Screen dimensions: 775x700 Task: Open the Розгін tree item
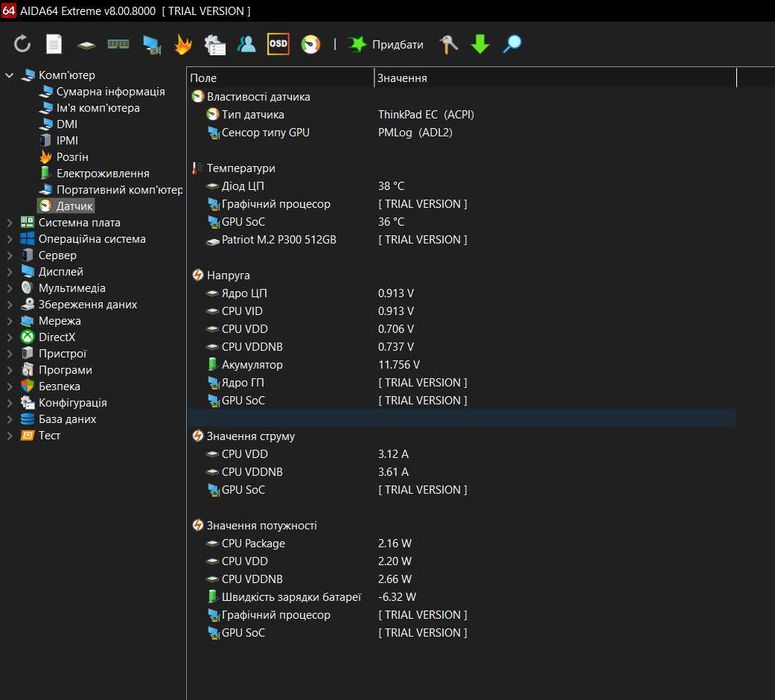pos(72,157)
